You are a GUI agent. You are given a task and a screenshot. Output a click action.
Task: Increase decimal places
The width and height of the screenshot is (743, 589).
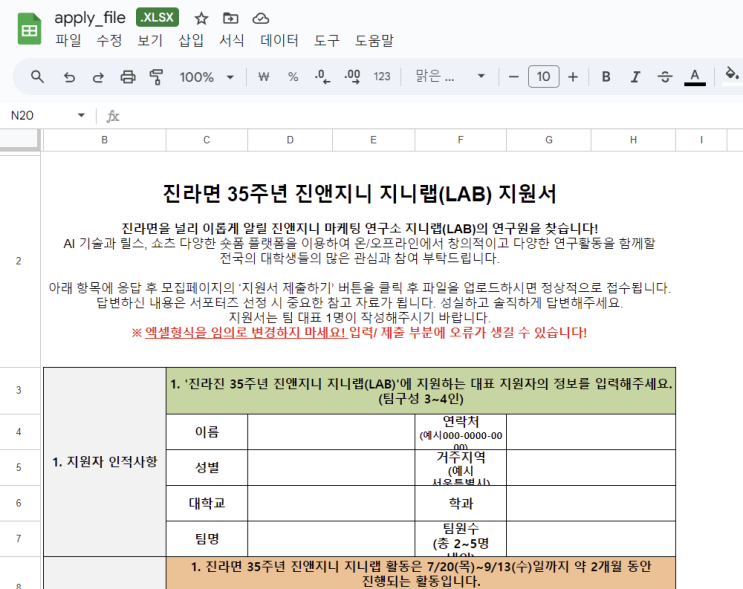click(353, 77)
